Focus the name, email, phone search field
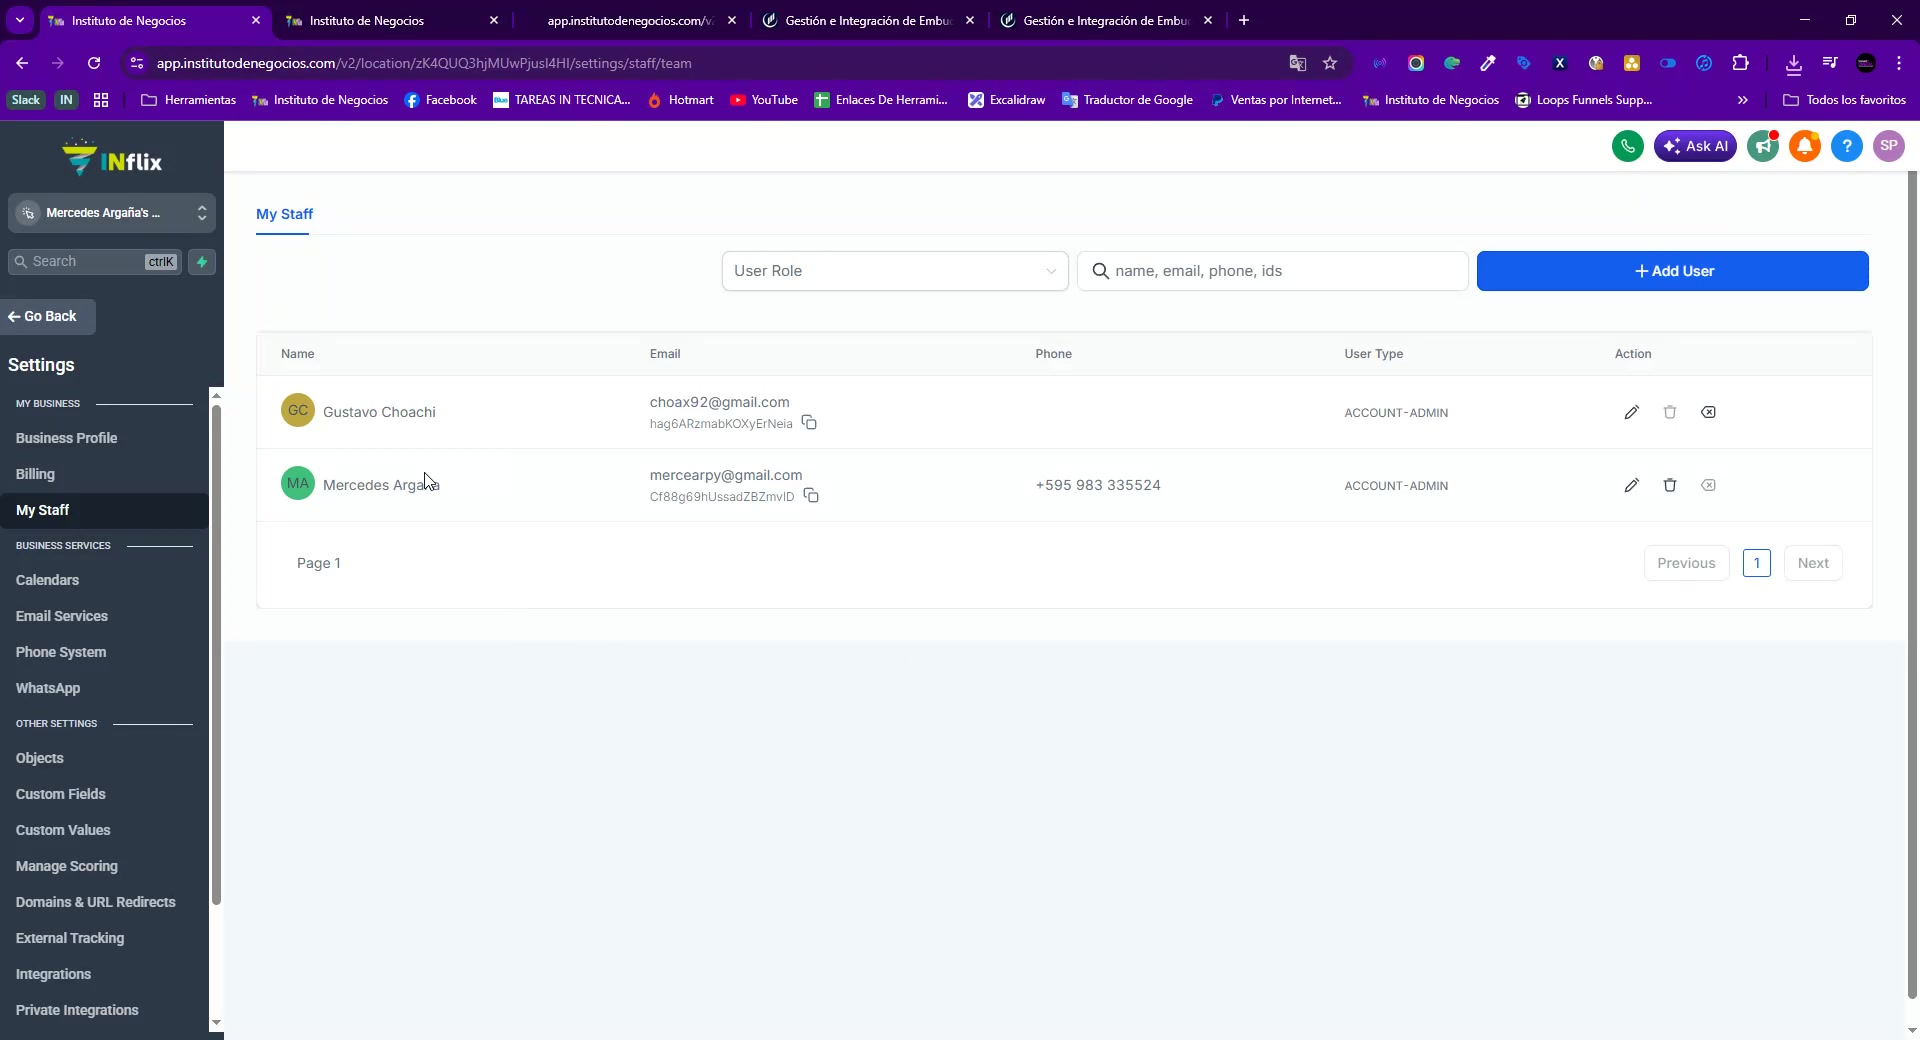Screen dimensions: 1920x1040 (1272, 271)
